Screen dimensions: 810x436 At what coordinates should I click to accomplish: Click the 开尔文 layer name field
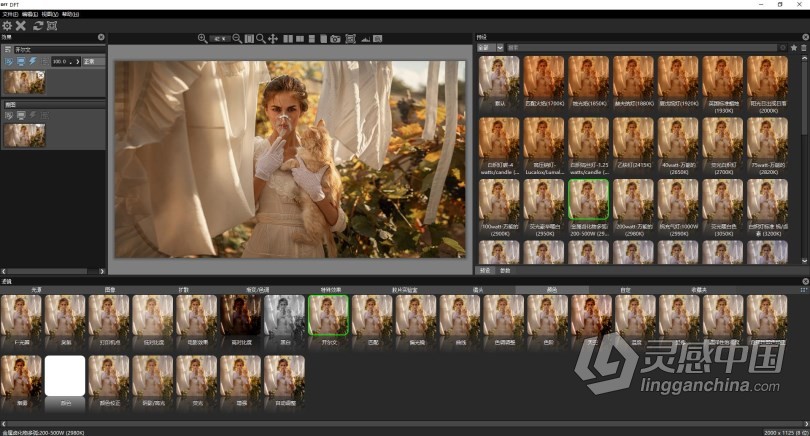tap(58, 50)
